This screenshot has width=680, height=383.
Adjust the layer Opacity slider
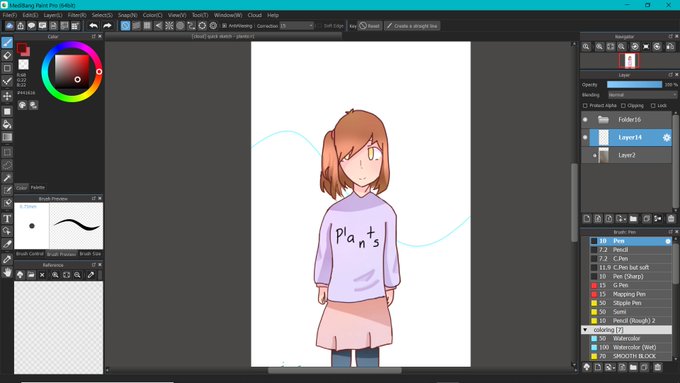click(634, 85)
